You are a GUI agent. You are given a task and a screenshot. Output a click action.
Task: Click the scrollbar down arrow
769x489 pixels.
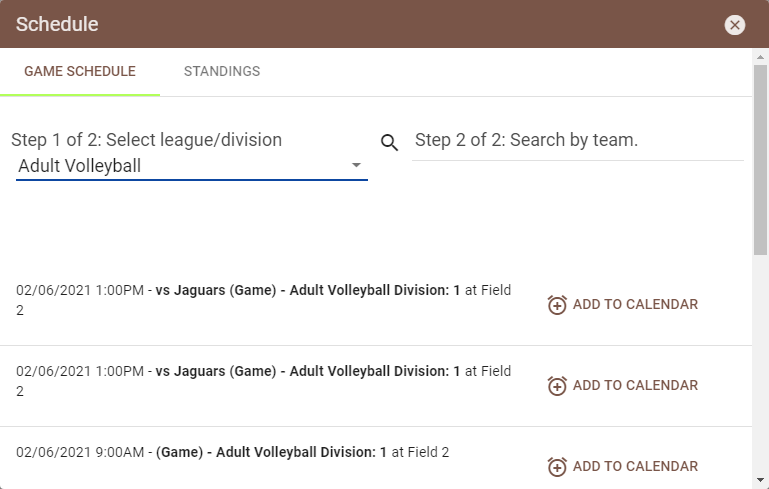760,480
